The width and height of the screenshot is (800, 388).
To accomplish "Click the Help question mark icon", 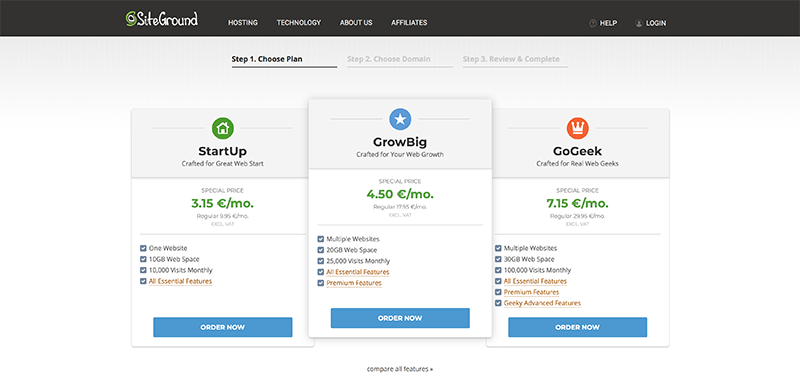I will (593, 23).
